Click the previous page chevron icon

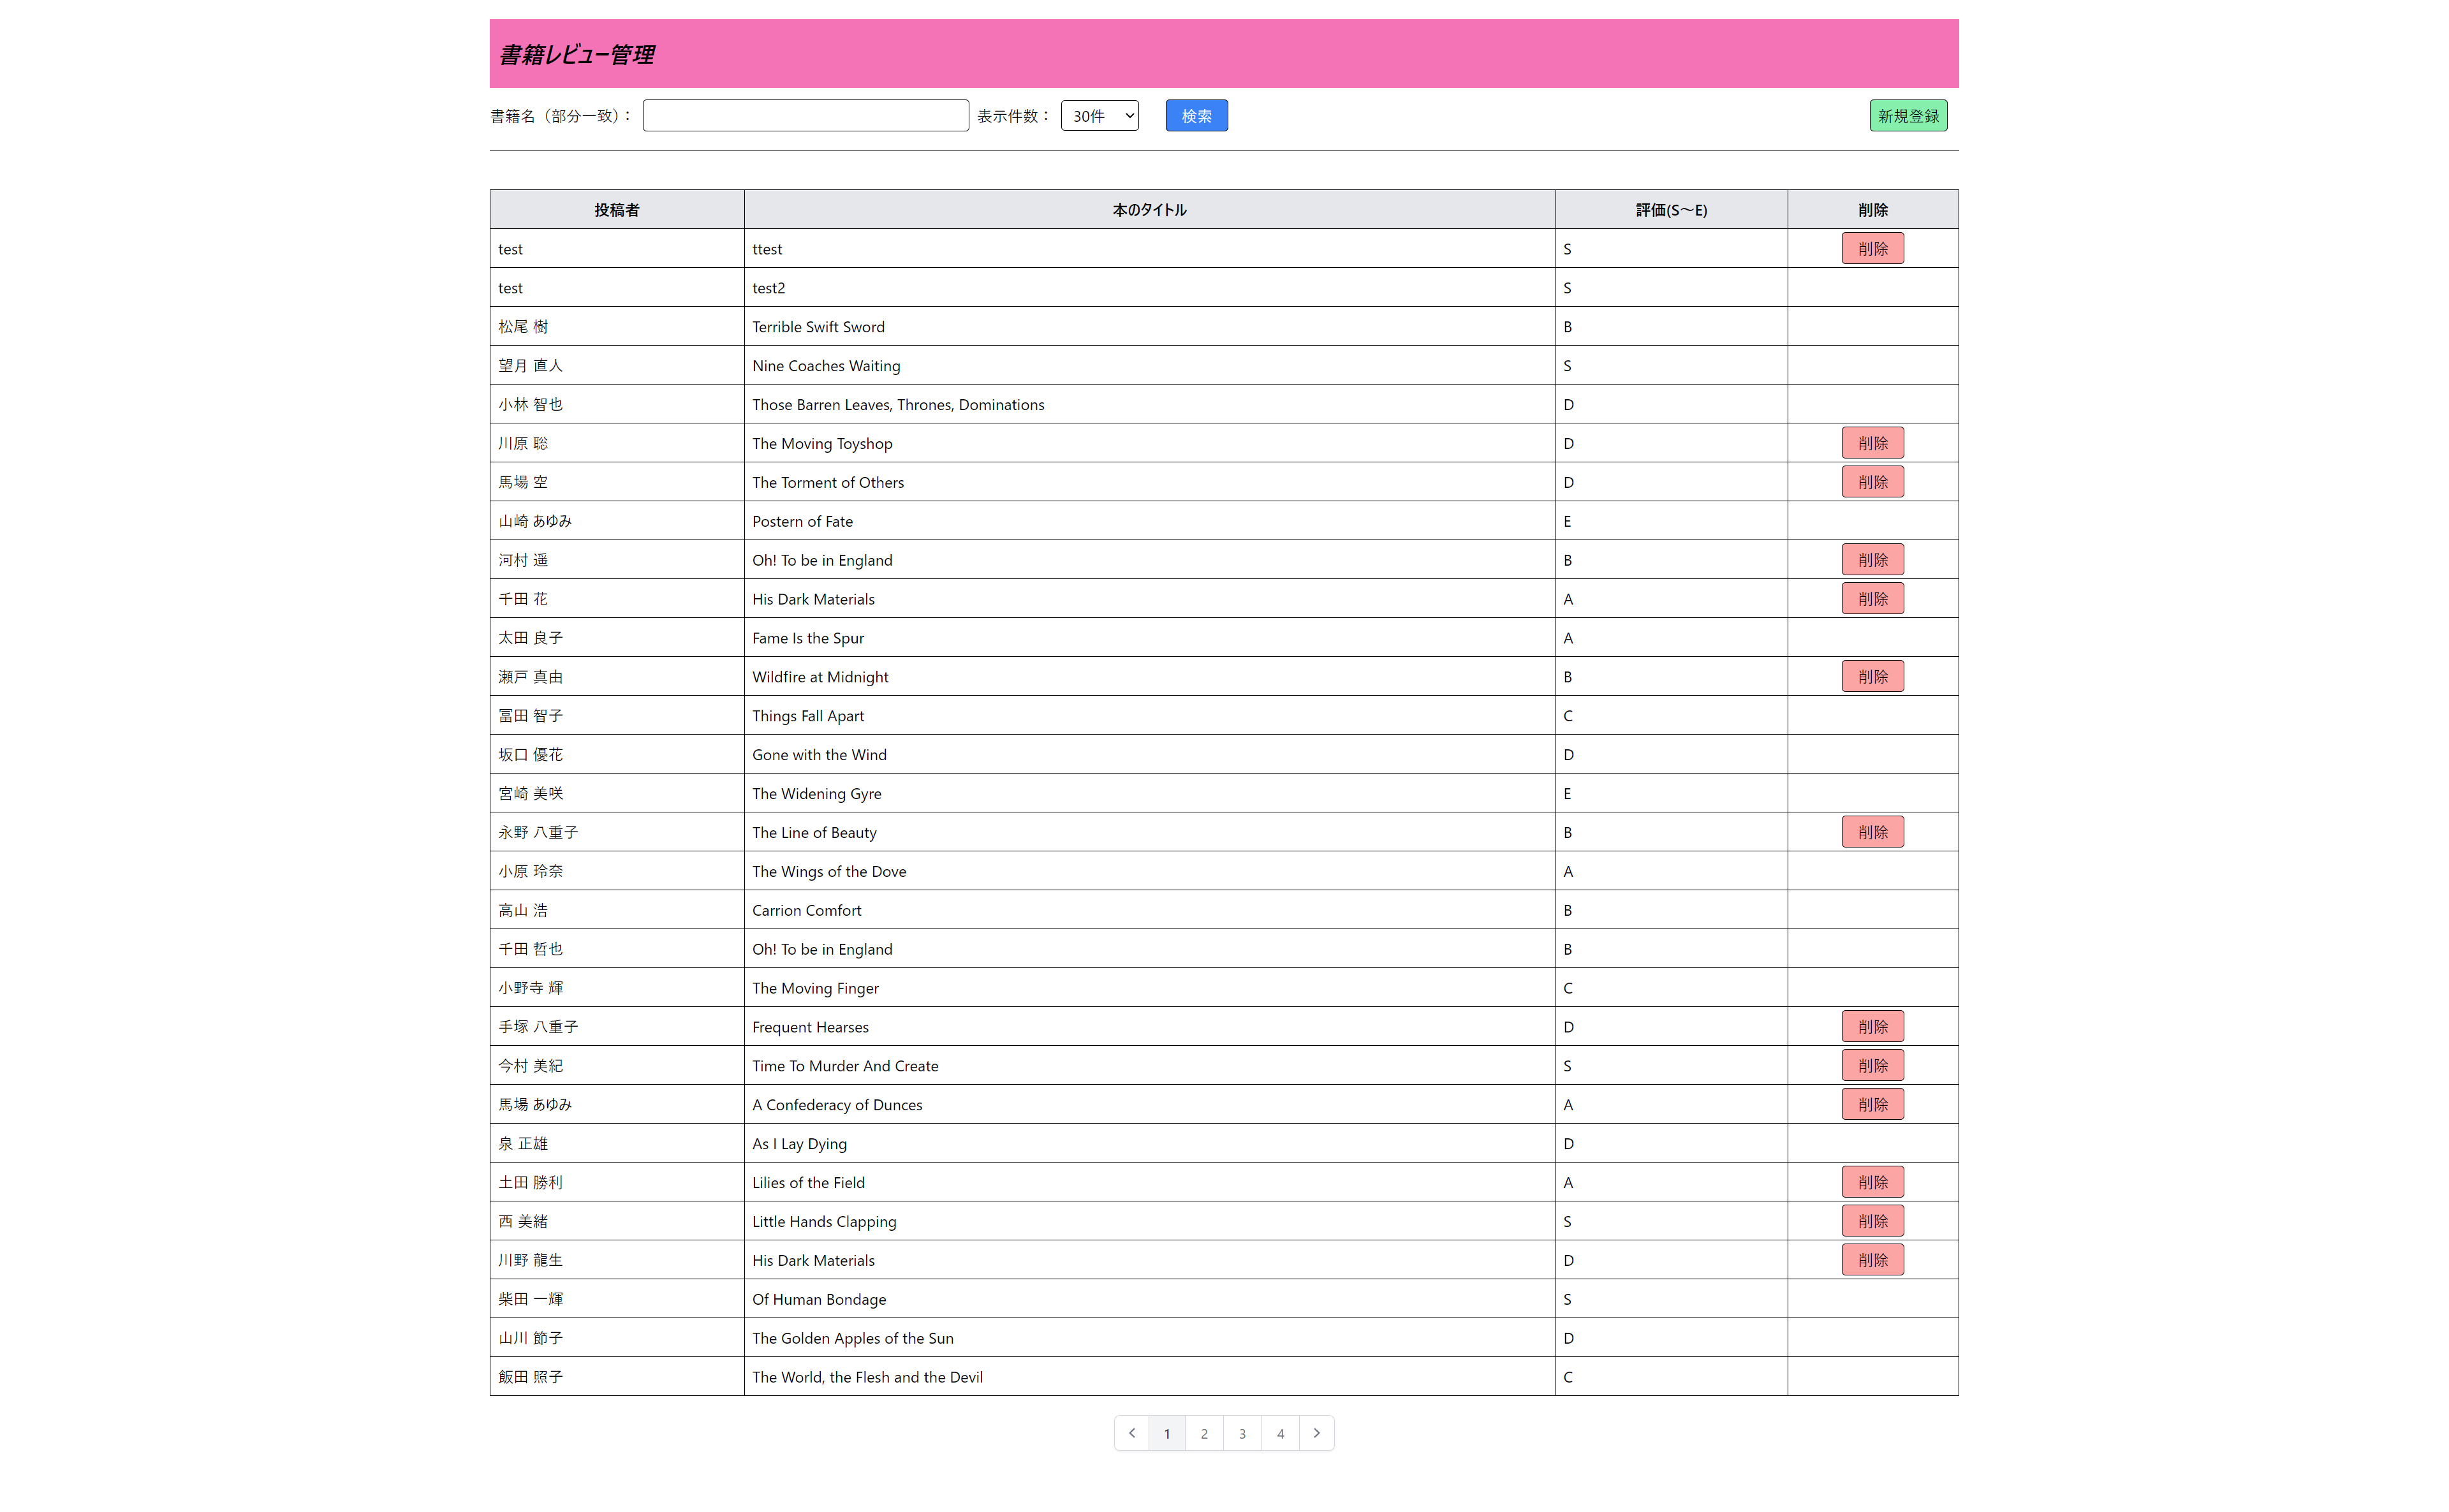(1131, 1433)
